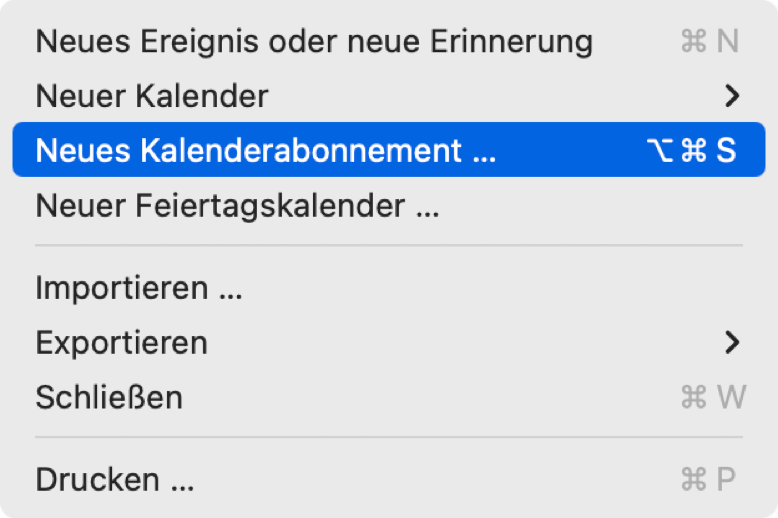Open the Neuer Kalender submenu
Image resolution: width=778 pixels, height=518 pixels.
click(152, 96)
